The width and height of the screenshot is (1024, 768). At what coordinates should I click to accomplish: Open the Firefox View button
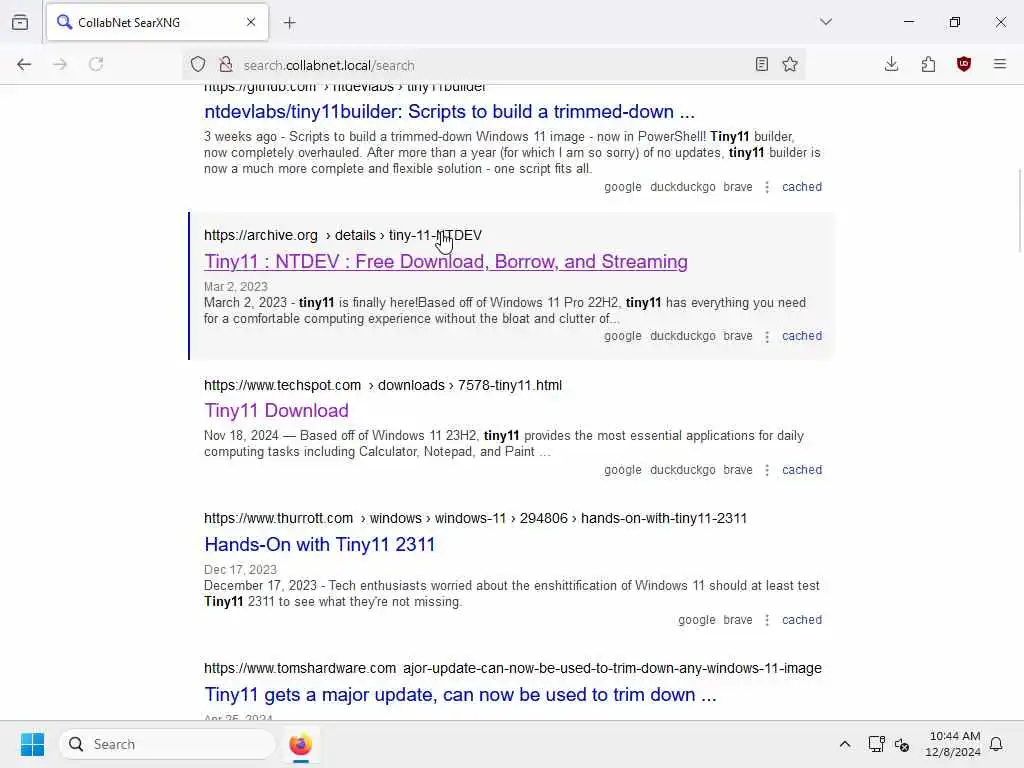coord(20,22)
